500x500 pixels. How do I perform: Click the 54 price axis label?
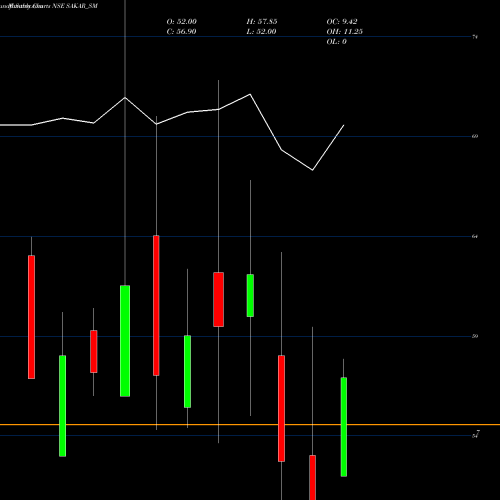coord(475,436)
